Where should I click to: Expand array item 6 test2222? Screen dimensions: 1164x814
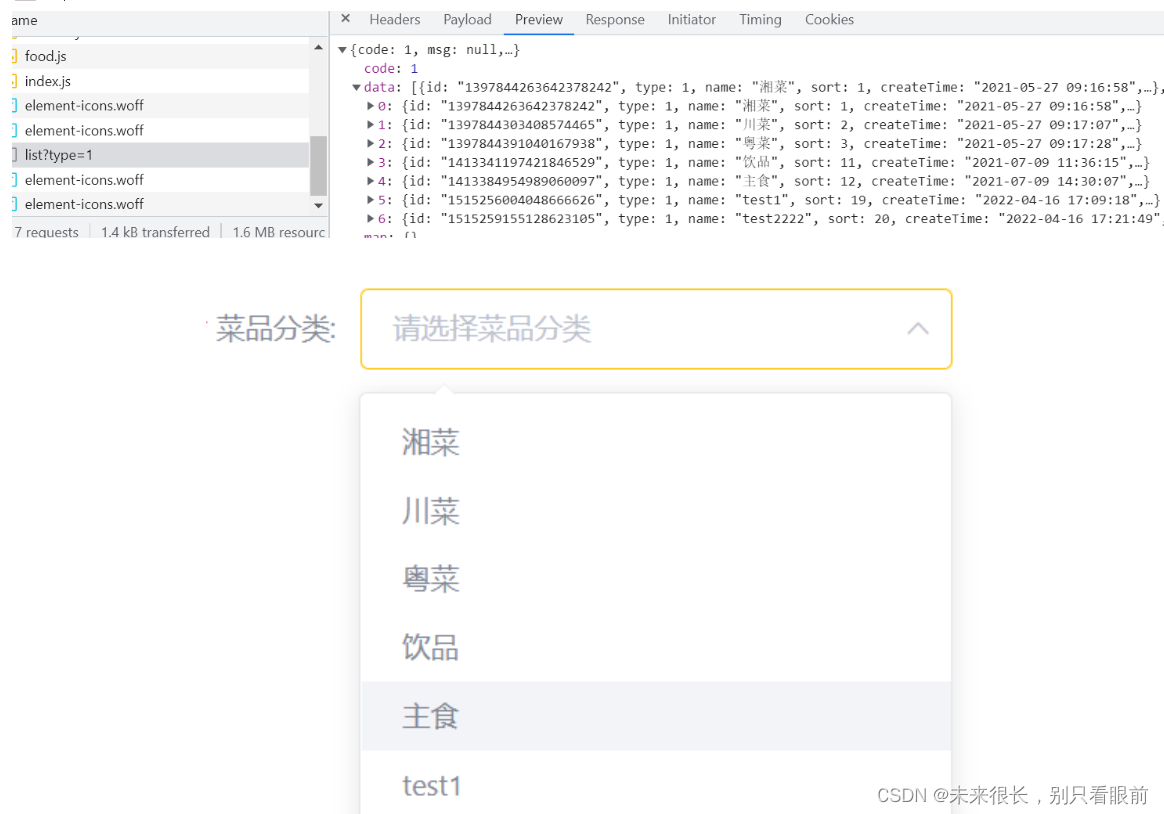370,219
